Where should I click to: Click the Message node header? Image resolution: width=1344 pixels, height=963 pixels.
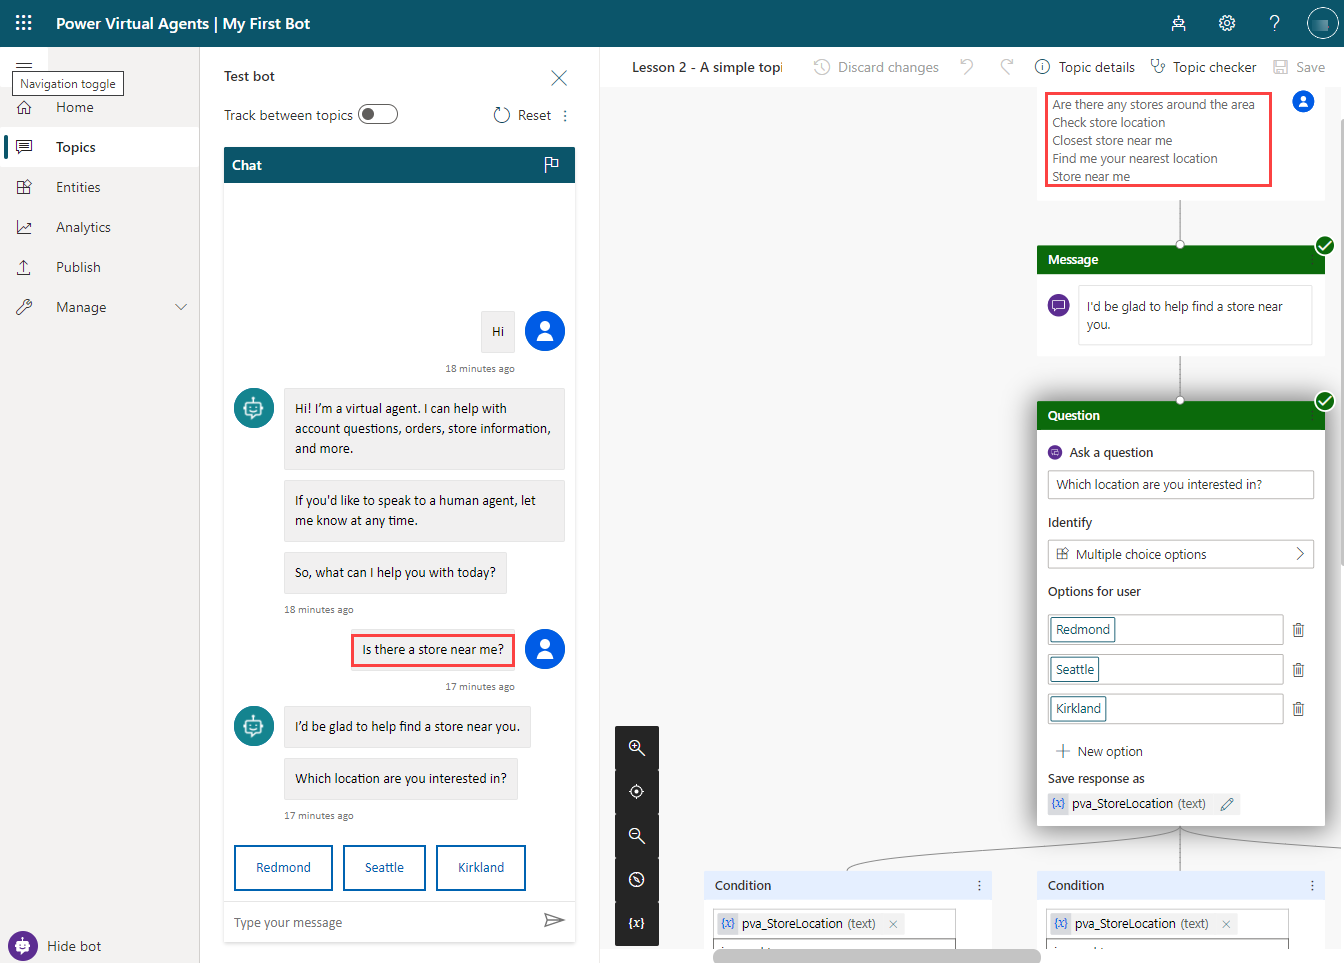click(1181, 259)
